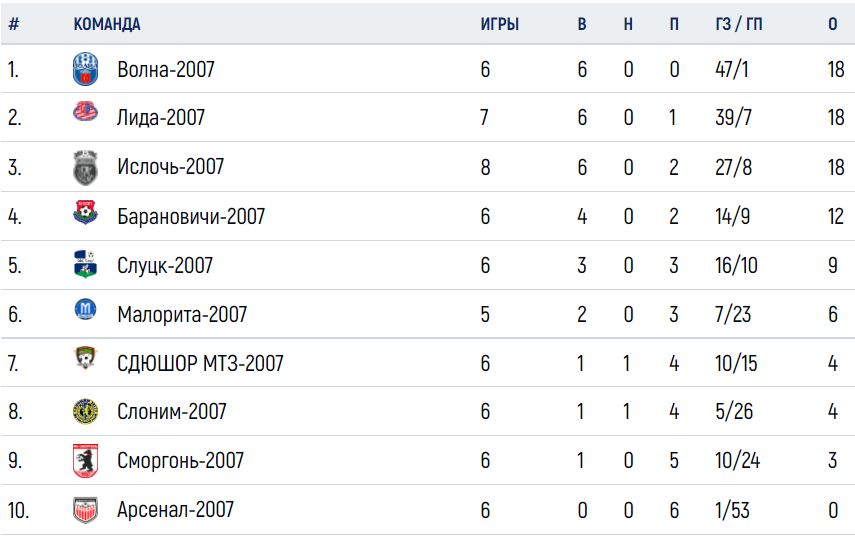The image size is (855, 539).
Task: Click the Слоним-2007 round yellow badge
Action: 86,411
